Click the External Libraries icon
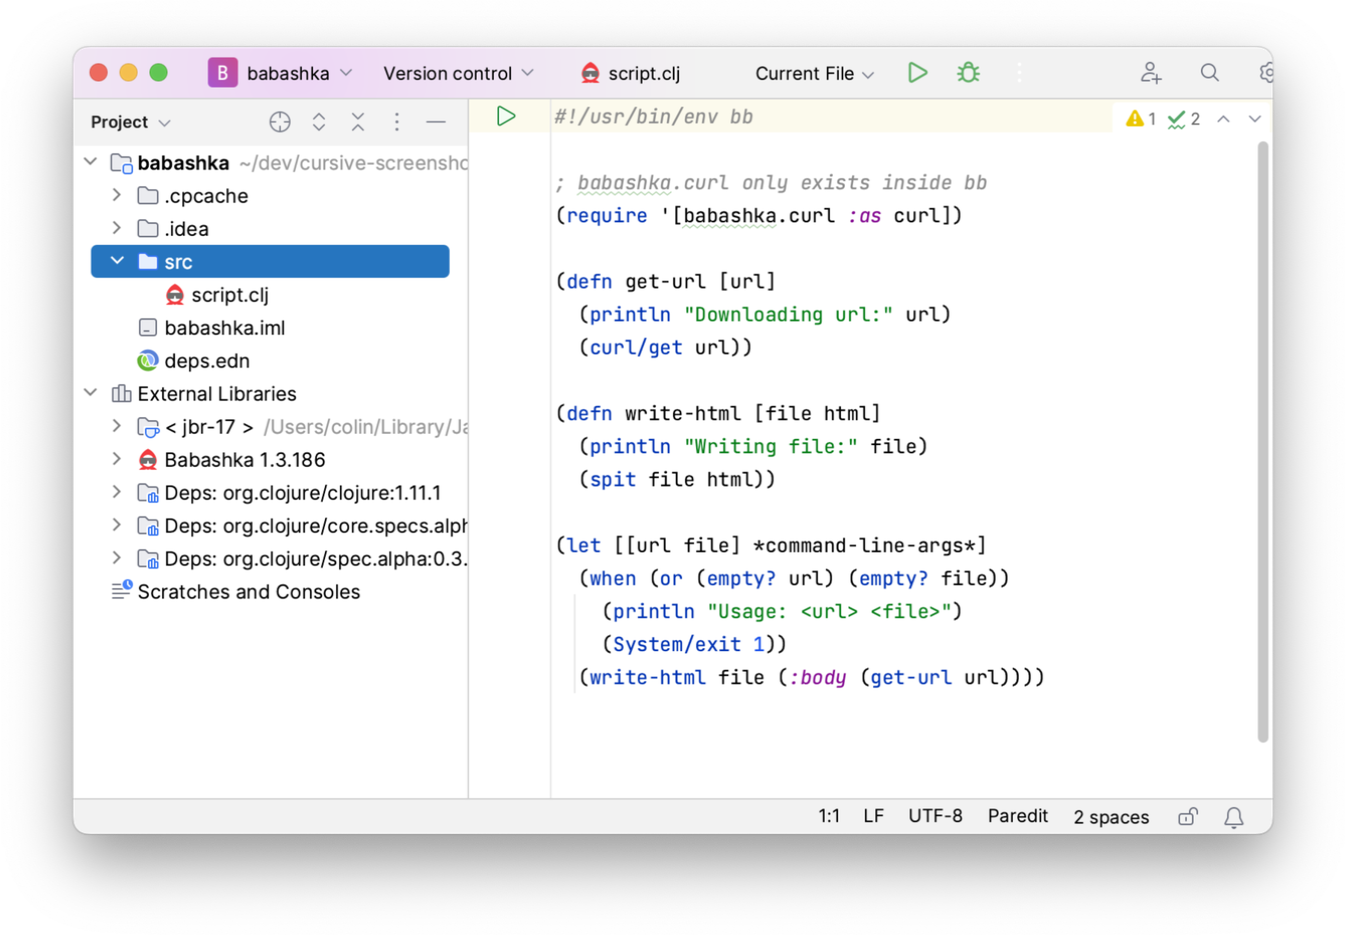Screen dimensions: 1346x935 121,394
